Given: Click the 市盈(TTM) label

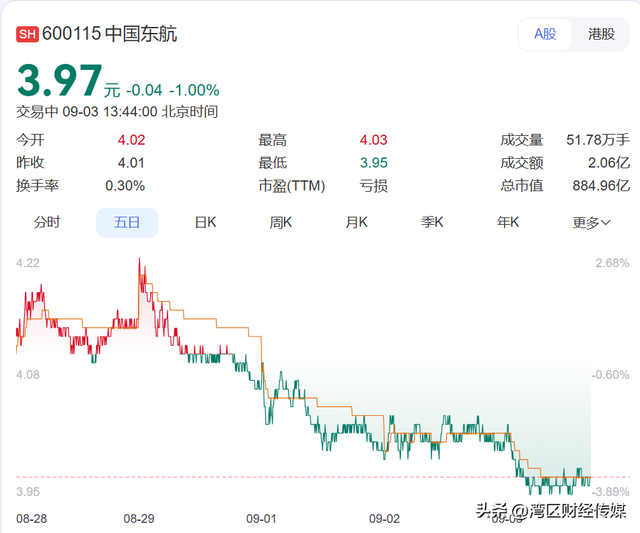Looking at the screenshot, I should pyautogui.click(x=291, y=186).
